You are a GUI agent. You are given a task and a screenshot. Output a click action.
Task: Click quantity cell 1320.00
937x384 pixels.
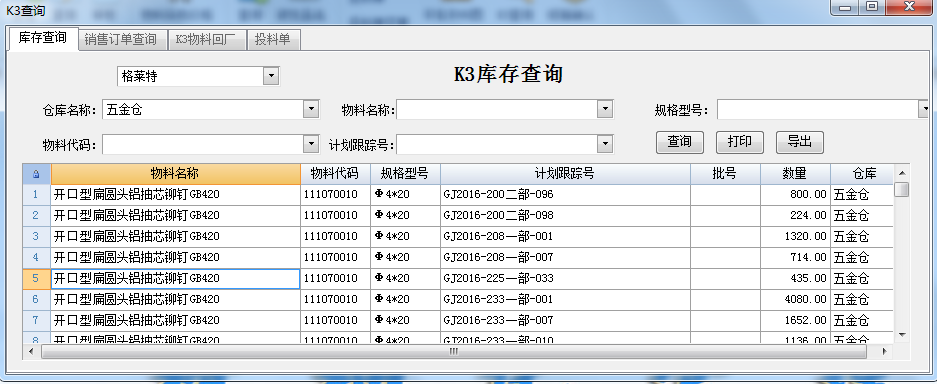pos(795,236)
